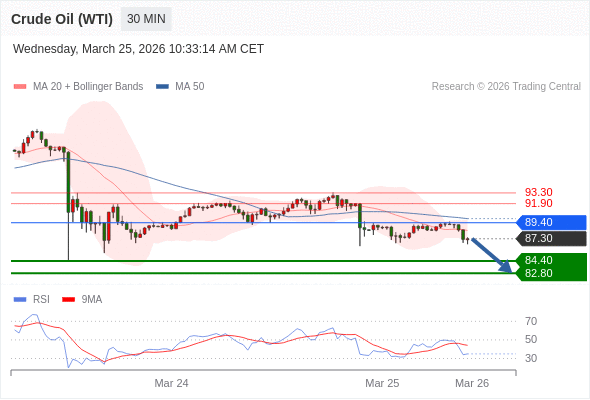Toggle the 9MA legend entry
590x400 pixels.
click(x=82, y=300)
